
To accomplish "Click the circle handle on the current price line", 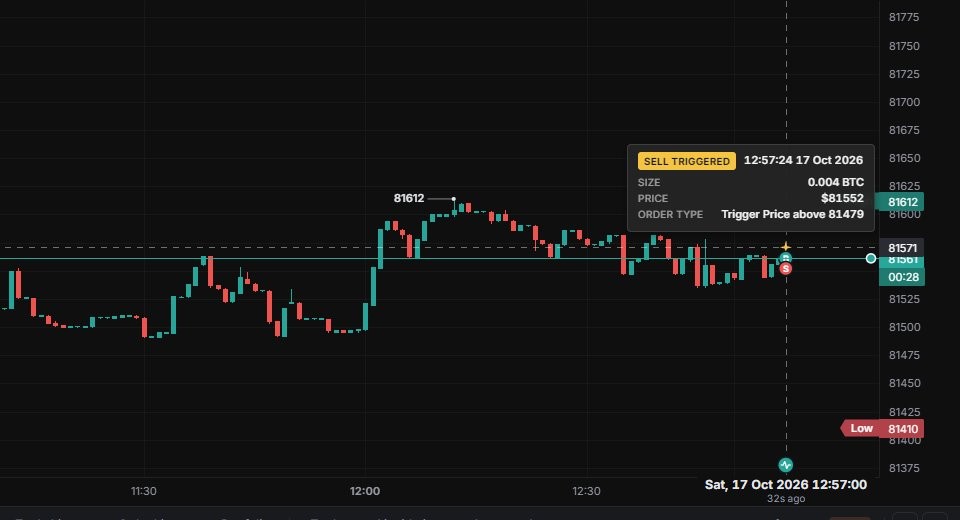I will point(871,258).
